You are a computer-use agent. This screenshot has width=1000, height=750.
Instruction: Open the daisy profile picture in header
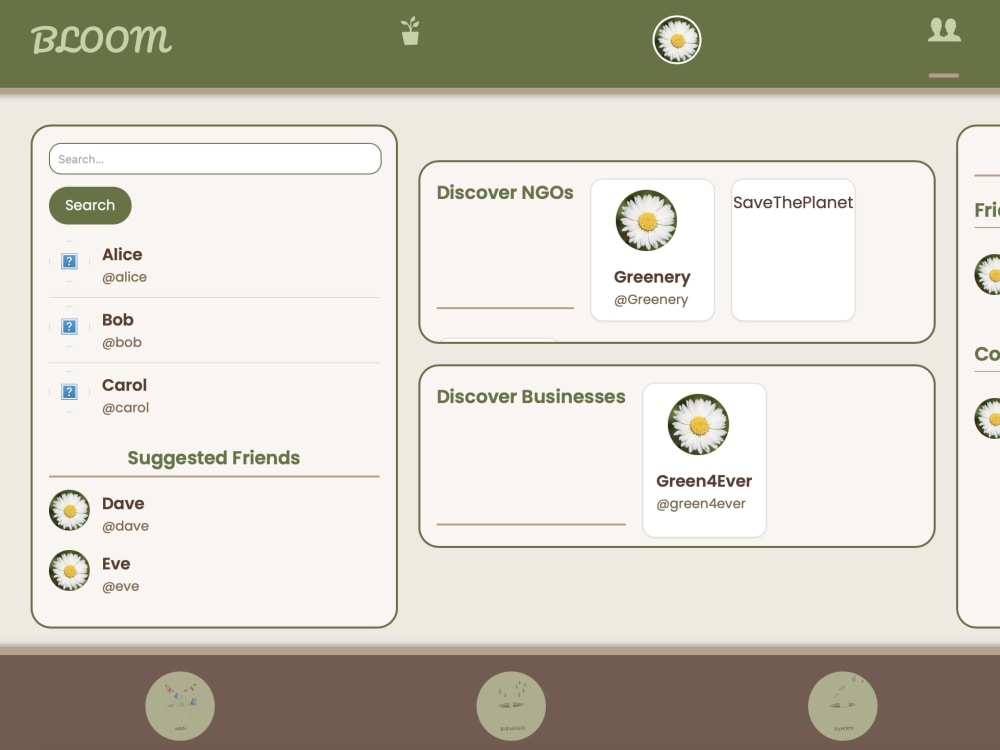(677, 40)
